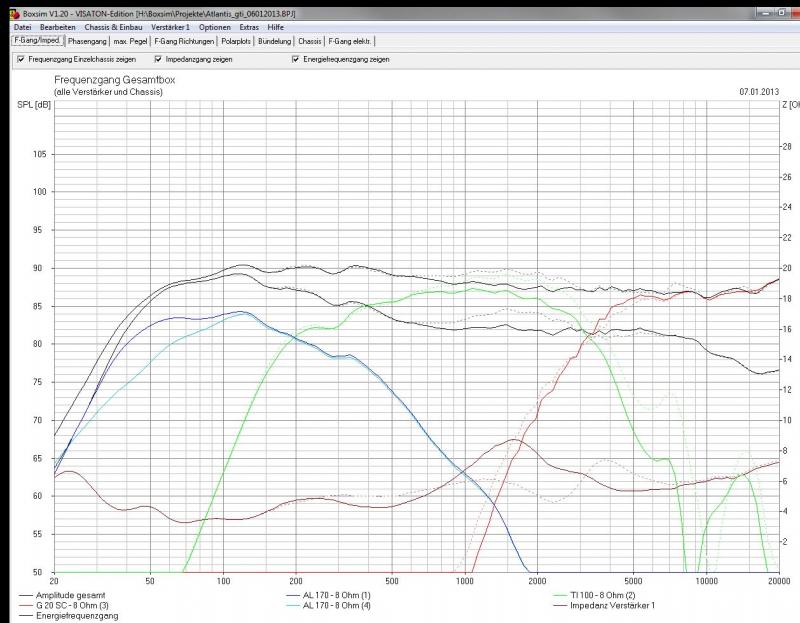Open the Chassis tab
Viewport: 800px width, 623px height.
coord(309,41)
